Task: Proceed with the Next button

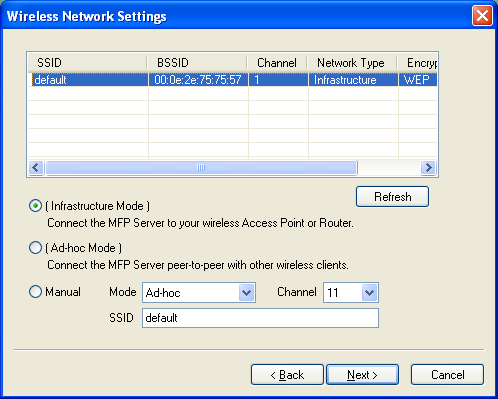Action: pos(362,375)
